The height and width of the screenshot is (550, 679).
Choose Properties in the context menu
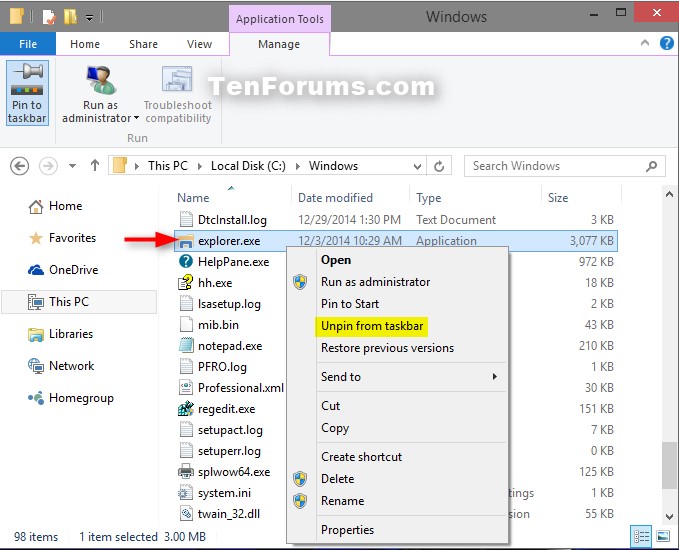[x=347, y=530]
